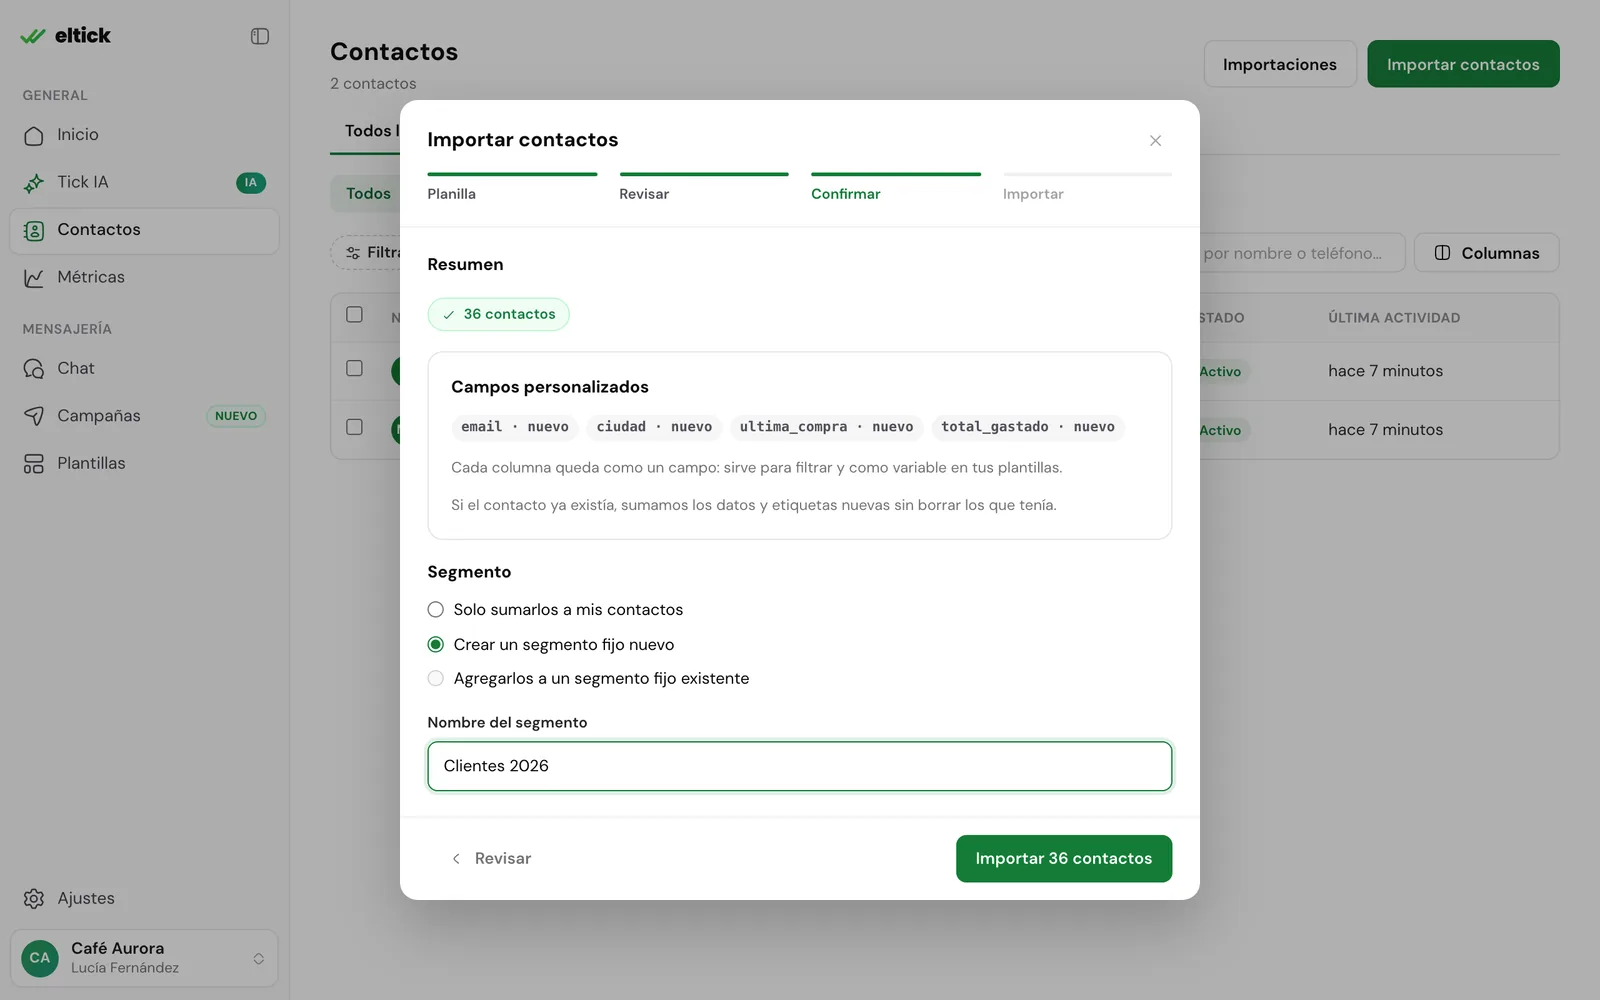
Task: Go to the Planilla step
Action: click(512, 188)
